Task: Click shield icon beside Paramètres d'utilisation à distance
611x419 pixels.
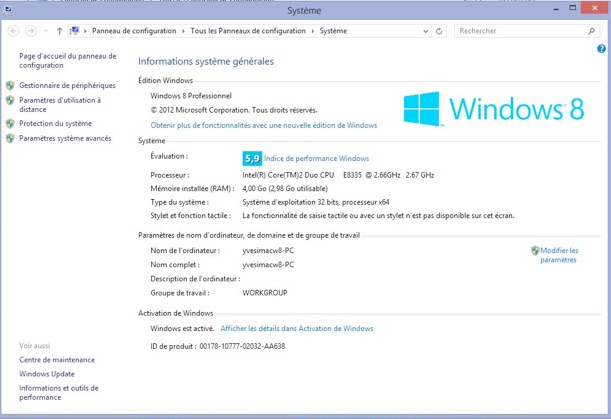Action: coord(10,100)
